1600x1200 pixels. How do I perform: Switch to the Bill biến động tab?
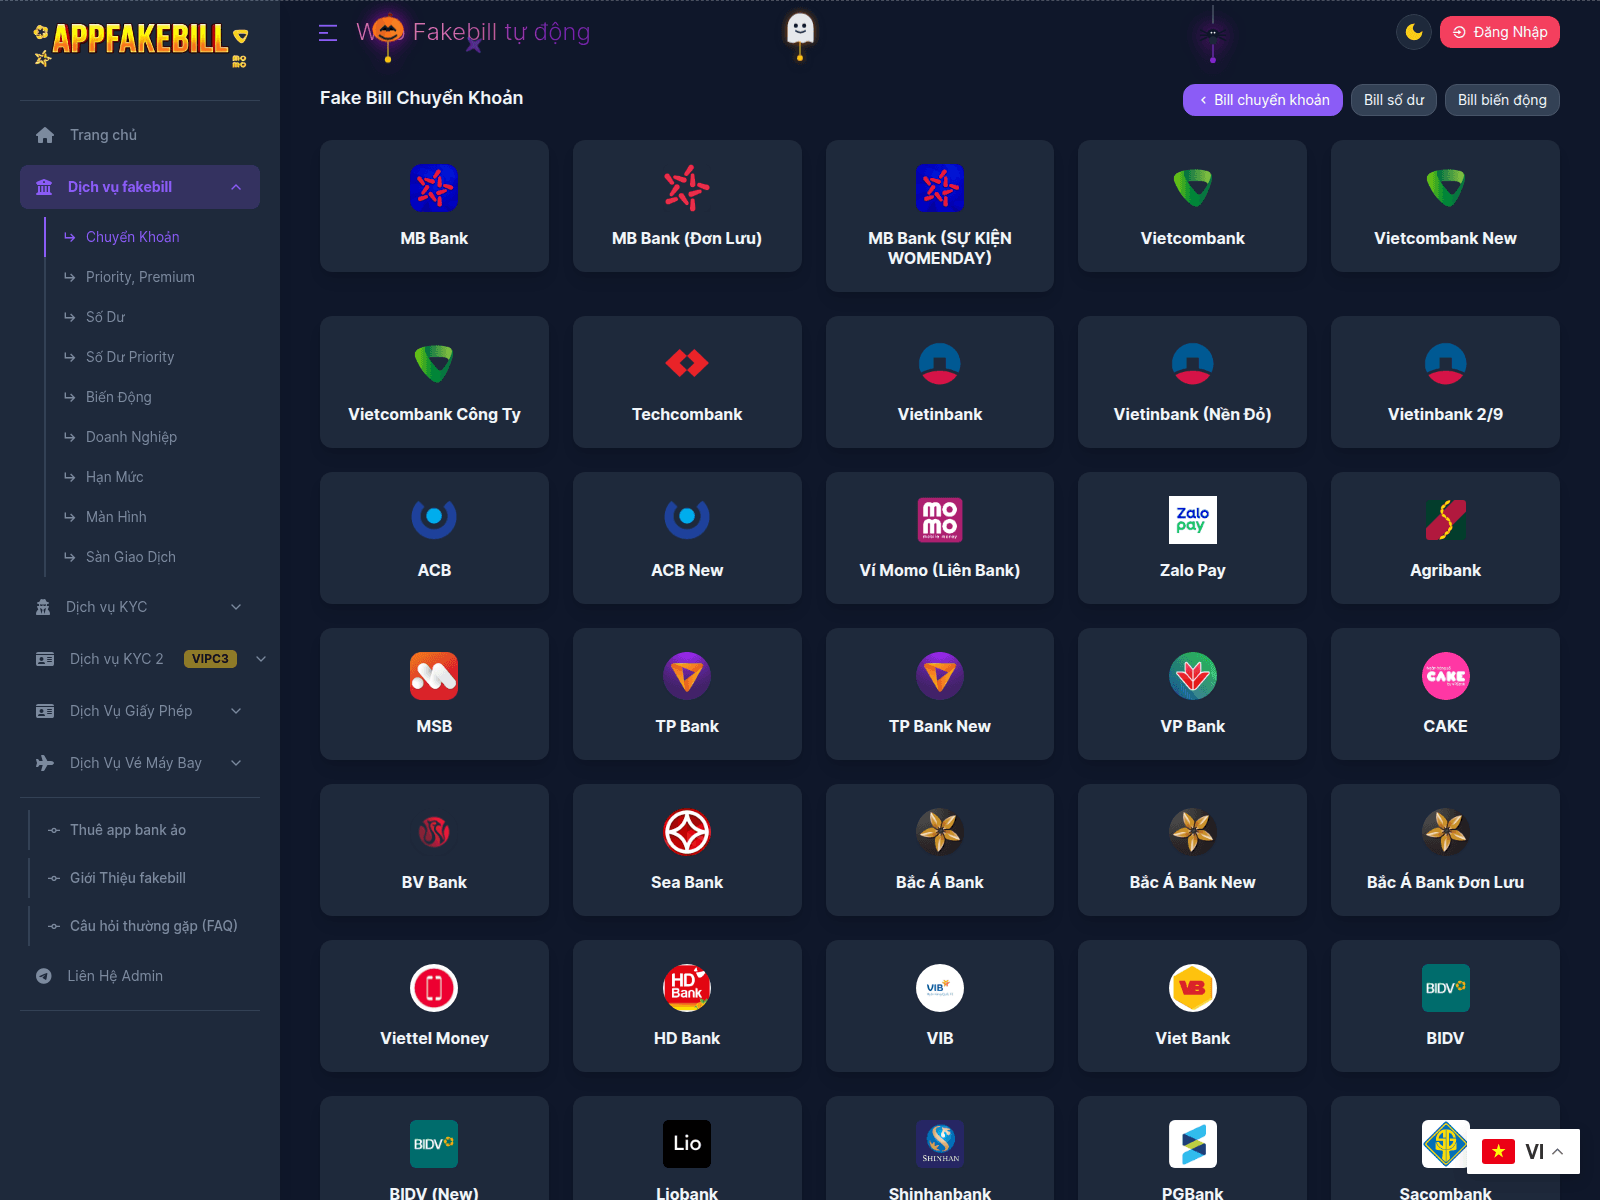click(1502, 100)
